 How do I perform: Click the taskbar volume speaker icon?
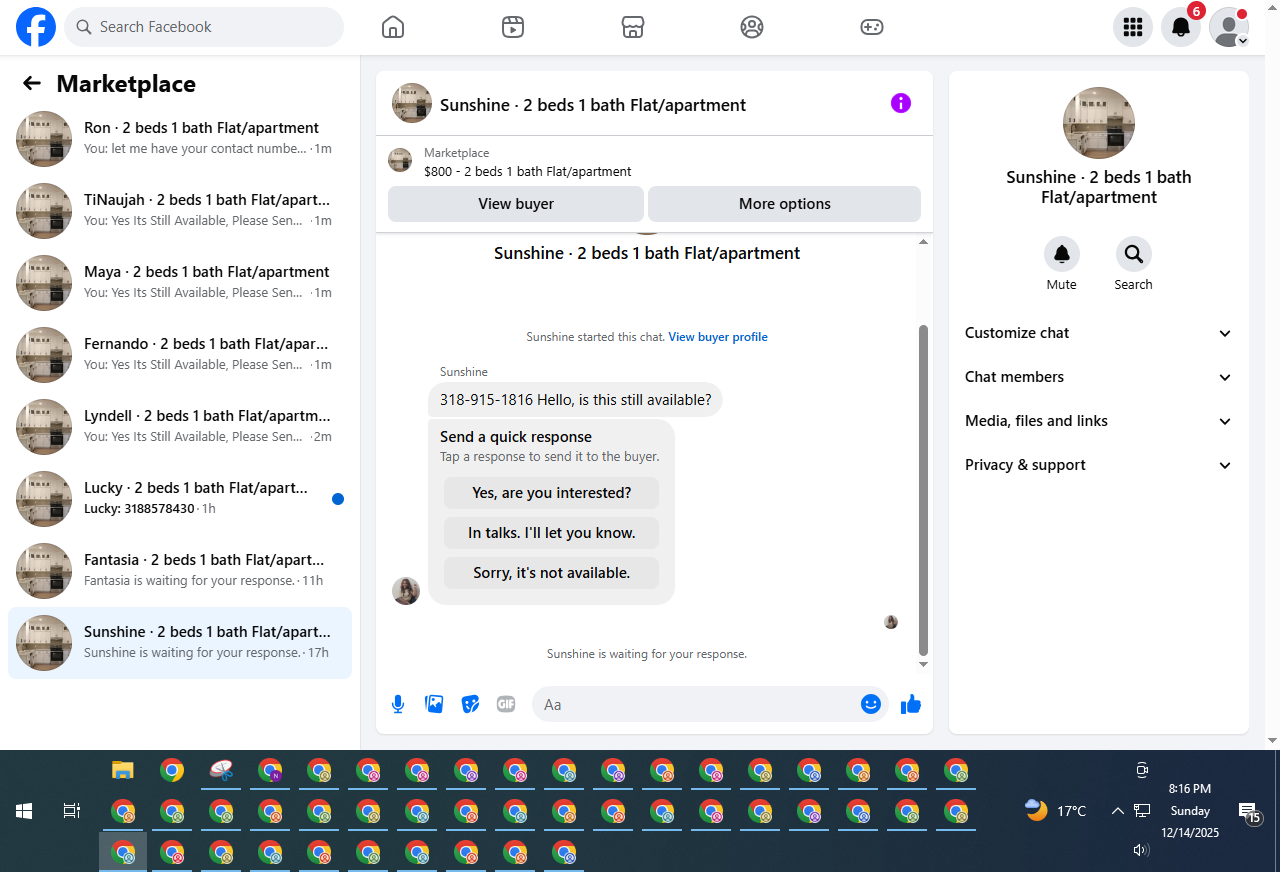point(1141,850)
